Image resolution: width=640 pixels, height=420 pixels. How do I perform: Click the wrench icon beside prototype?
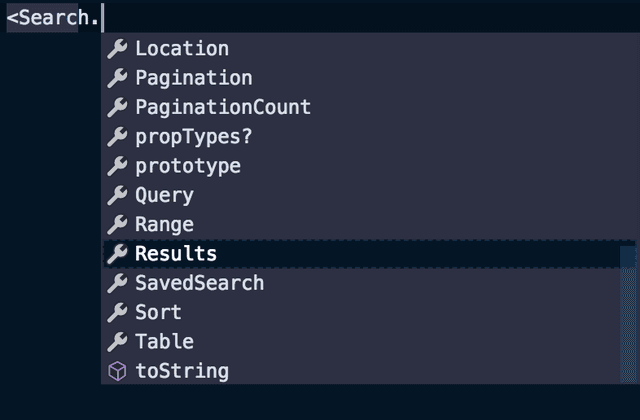117,166
